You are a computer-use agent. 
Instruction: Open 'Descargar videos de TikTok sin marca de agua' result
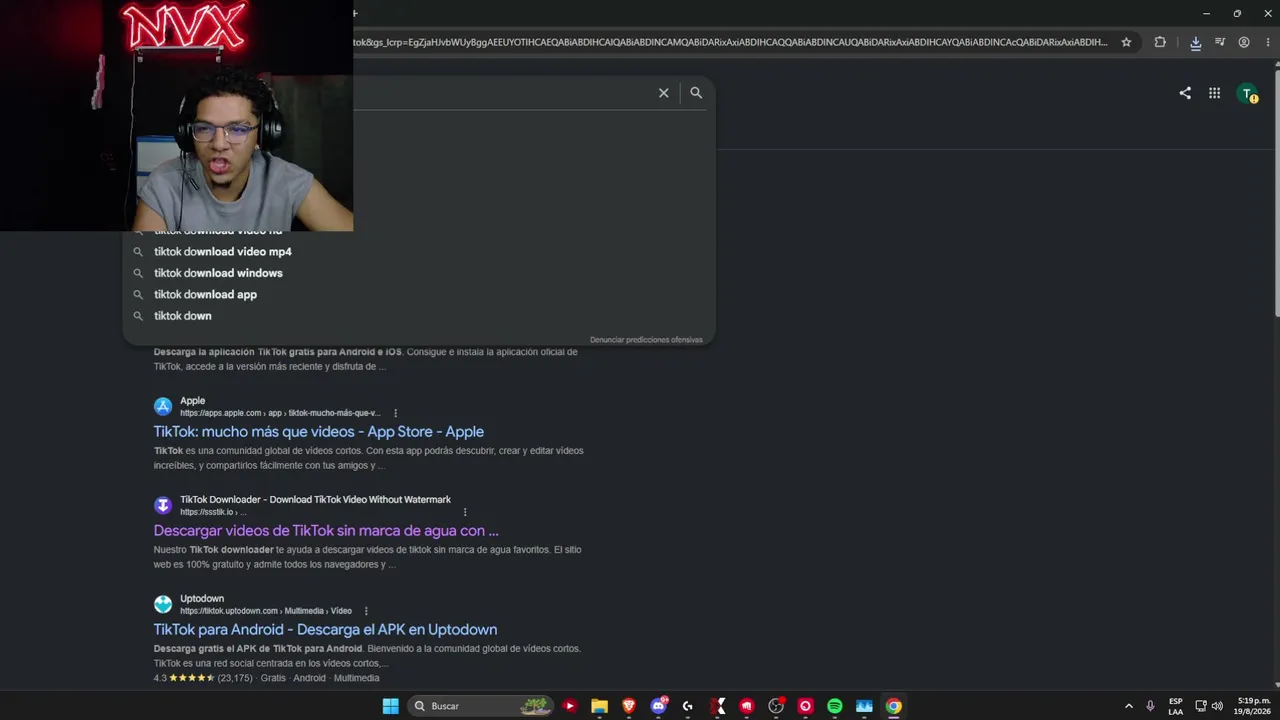point(326,531)
